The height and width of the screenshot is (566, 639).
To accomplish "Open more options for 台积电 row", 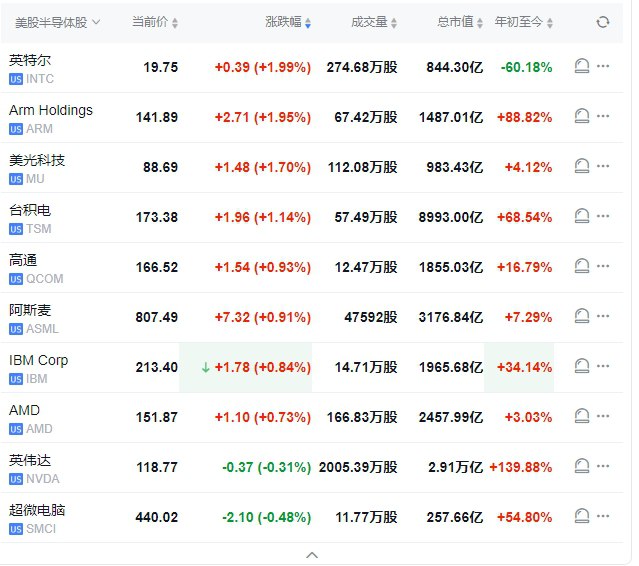I will 603,216.
